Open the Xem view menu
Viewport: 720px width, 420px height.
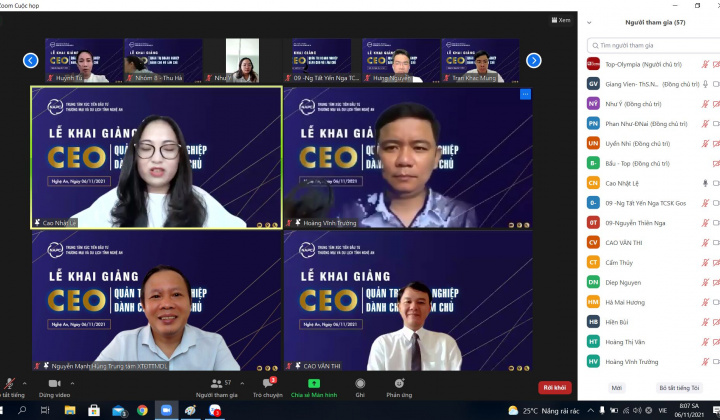coord(563,19)
